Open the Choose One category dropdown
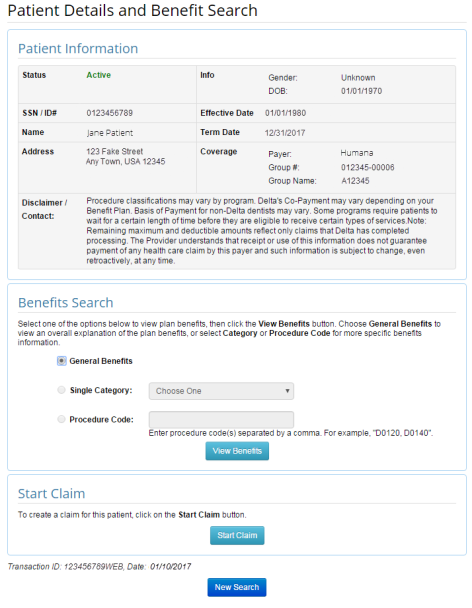Viewport: 472px width, 608px height. coord(221,391)
